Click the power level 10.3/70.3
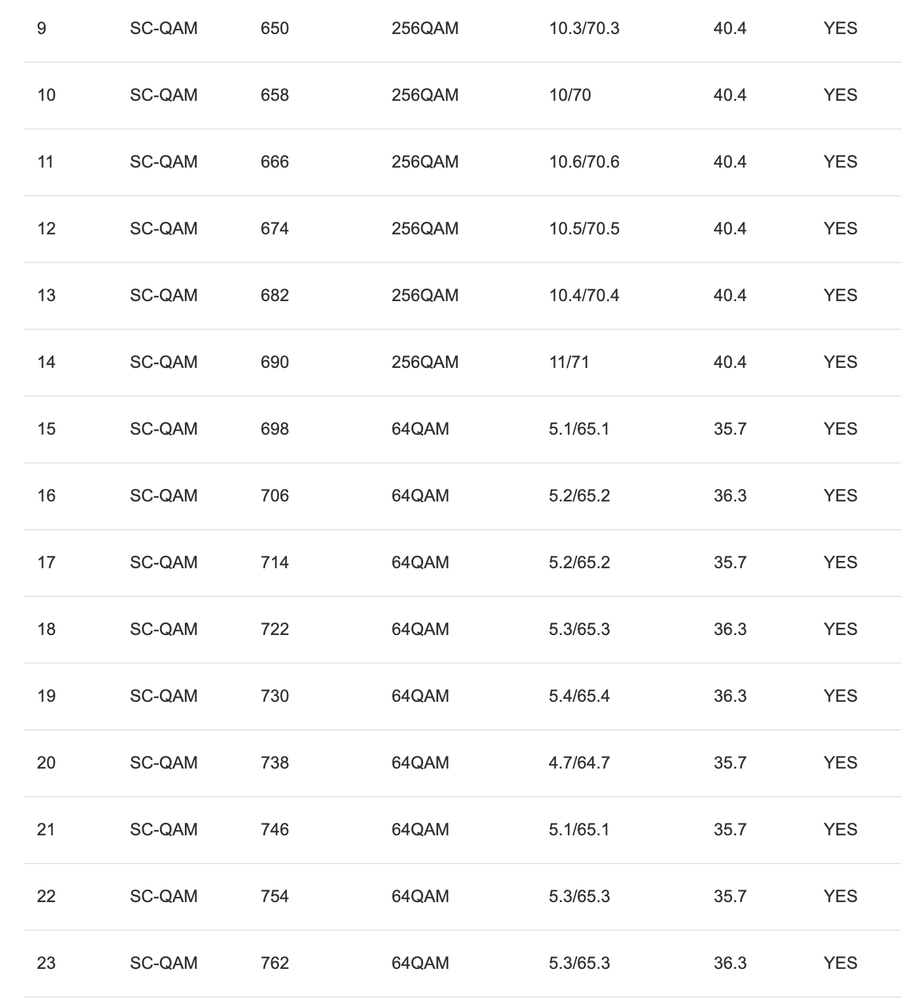917x999 pixels. (584, 29)
